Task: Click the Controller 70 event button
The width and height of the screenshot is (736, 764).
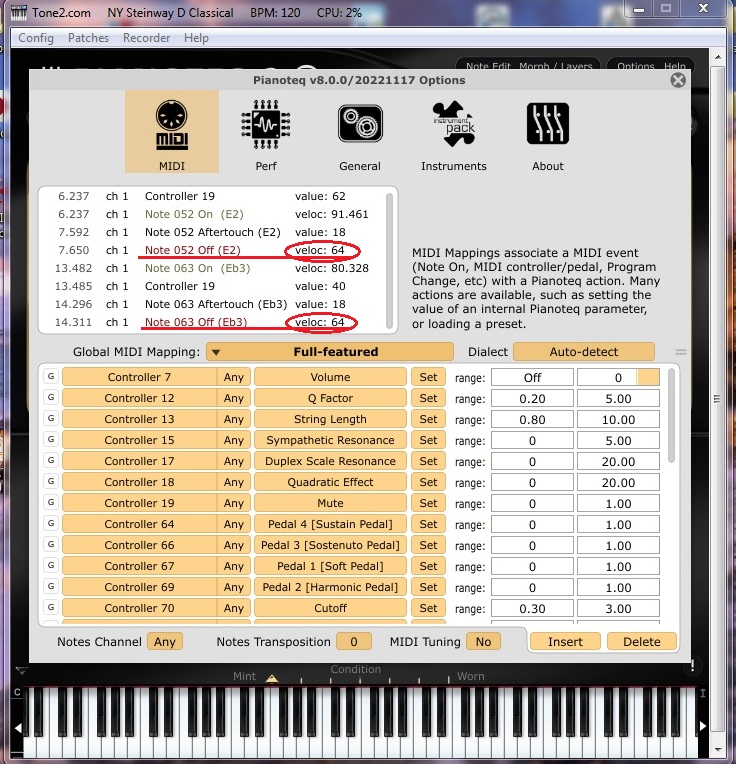Action: click(x=139, y=608)
